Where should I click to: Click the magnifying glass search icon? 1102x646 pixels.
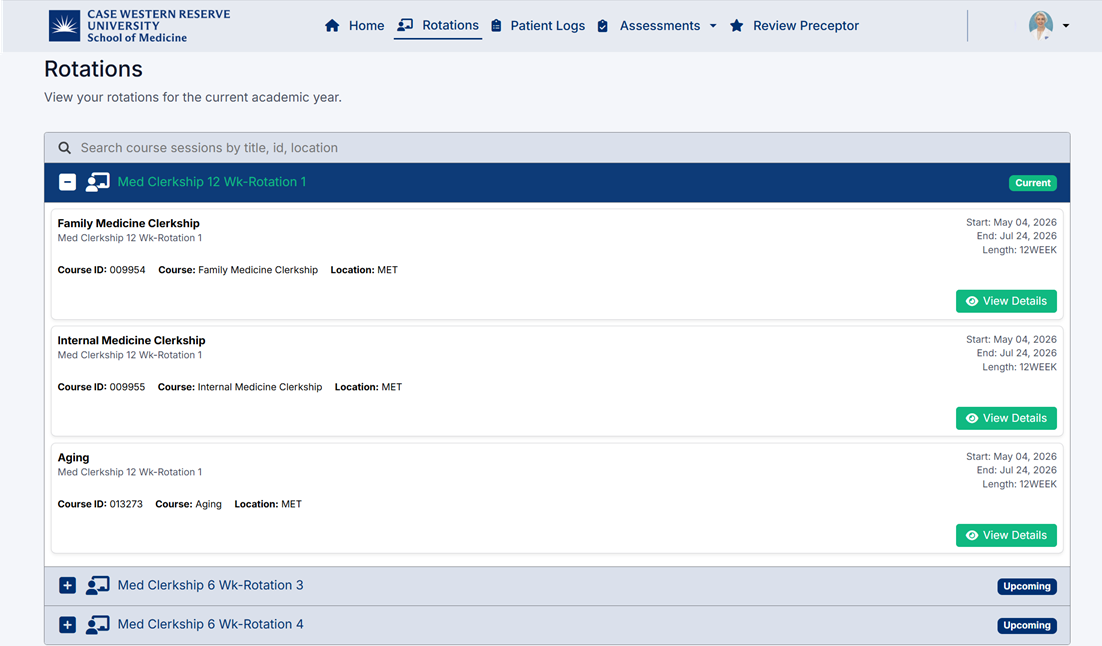(x=64, y=147)
